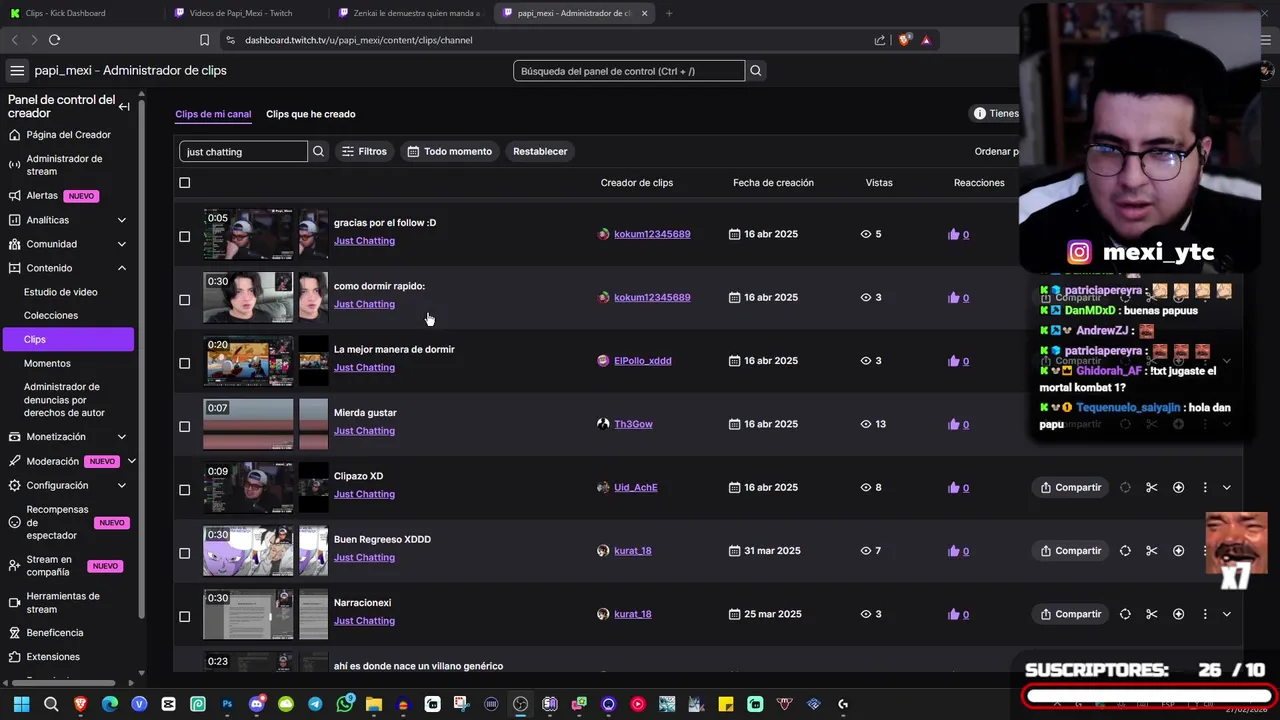The width and height of the screenshot is (1280, 720).
Task: Select the 'Clipazo XD' clip checkbox
Action: [x=184, y=490]
